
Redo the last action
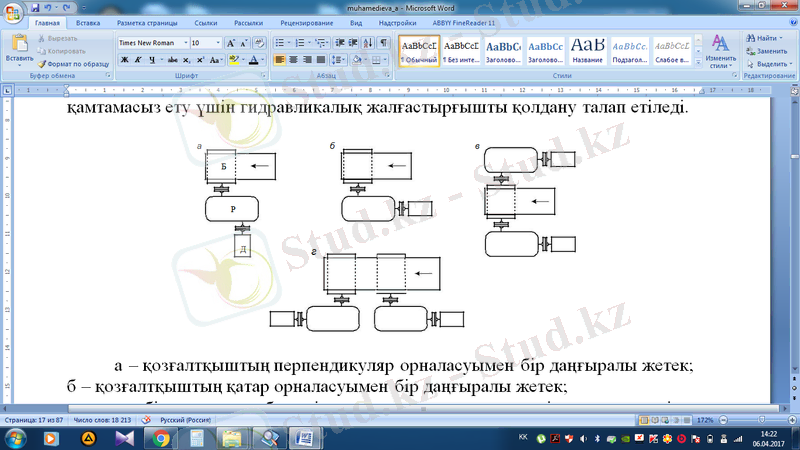click(x=66, y=8)
